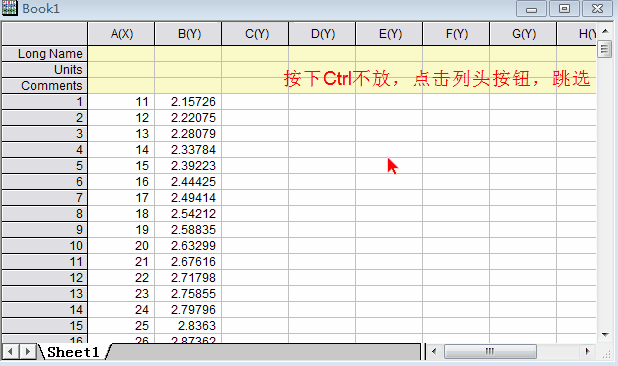Click column A cell with value 11
The image size is (618, 366).
121,102
